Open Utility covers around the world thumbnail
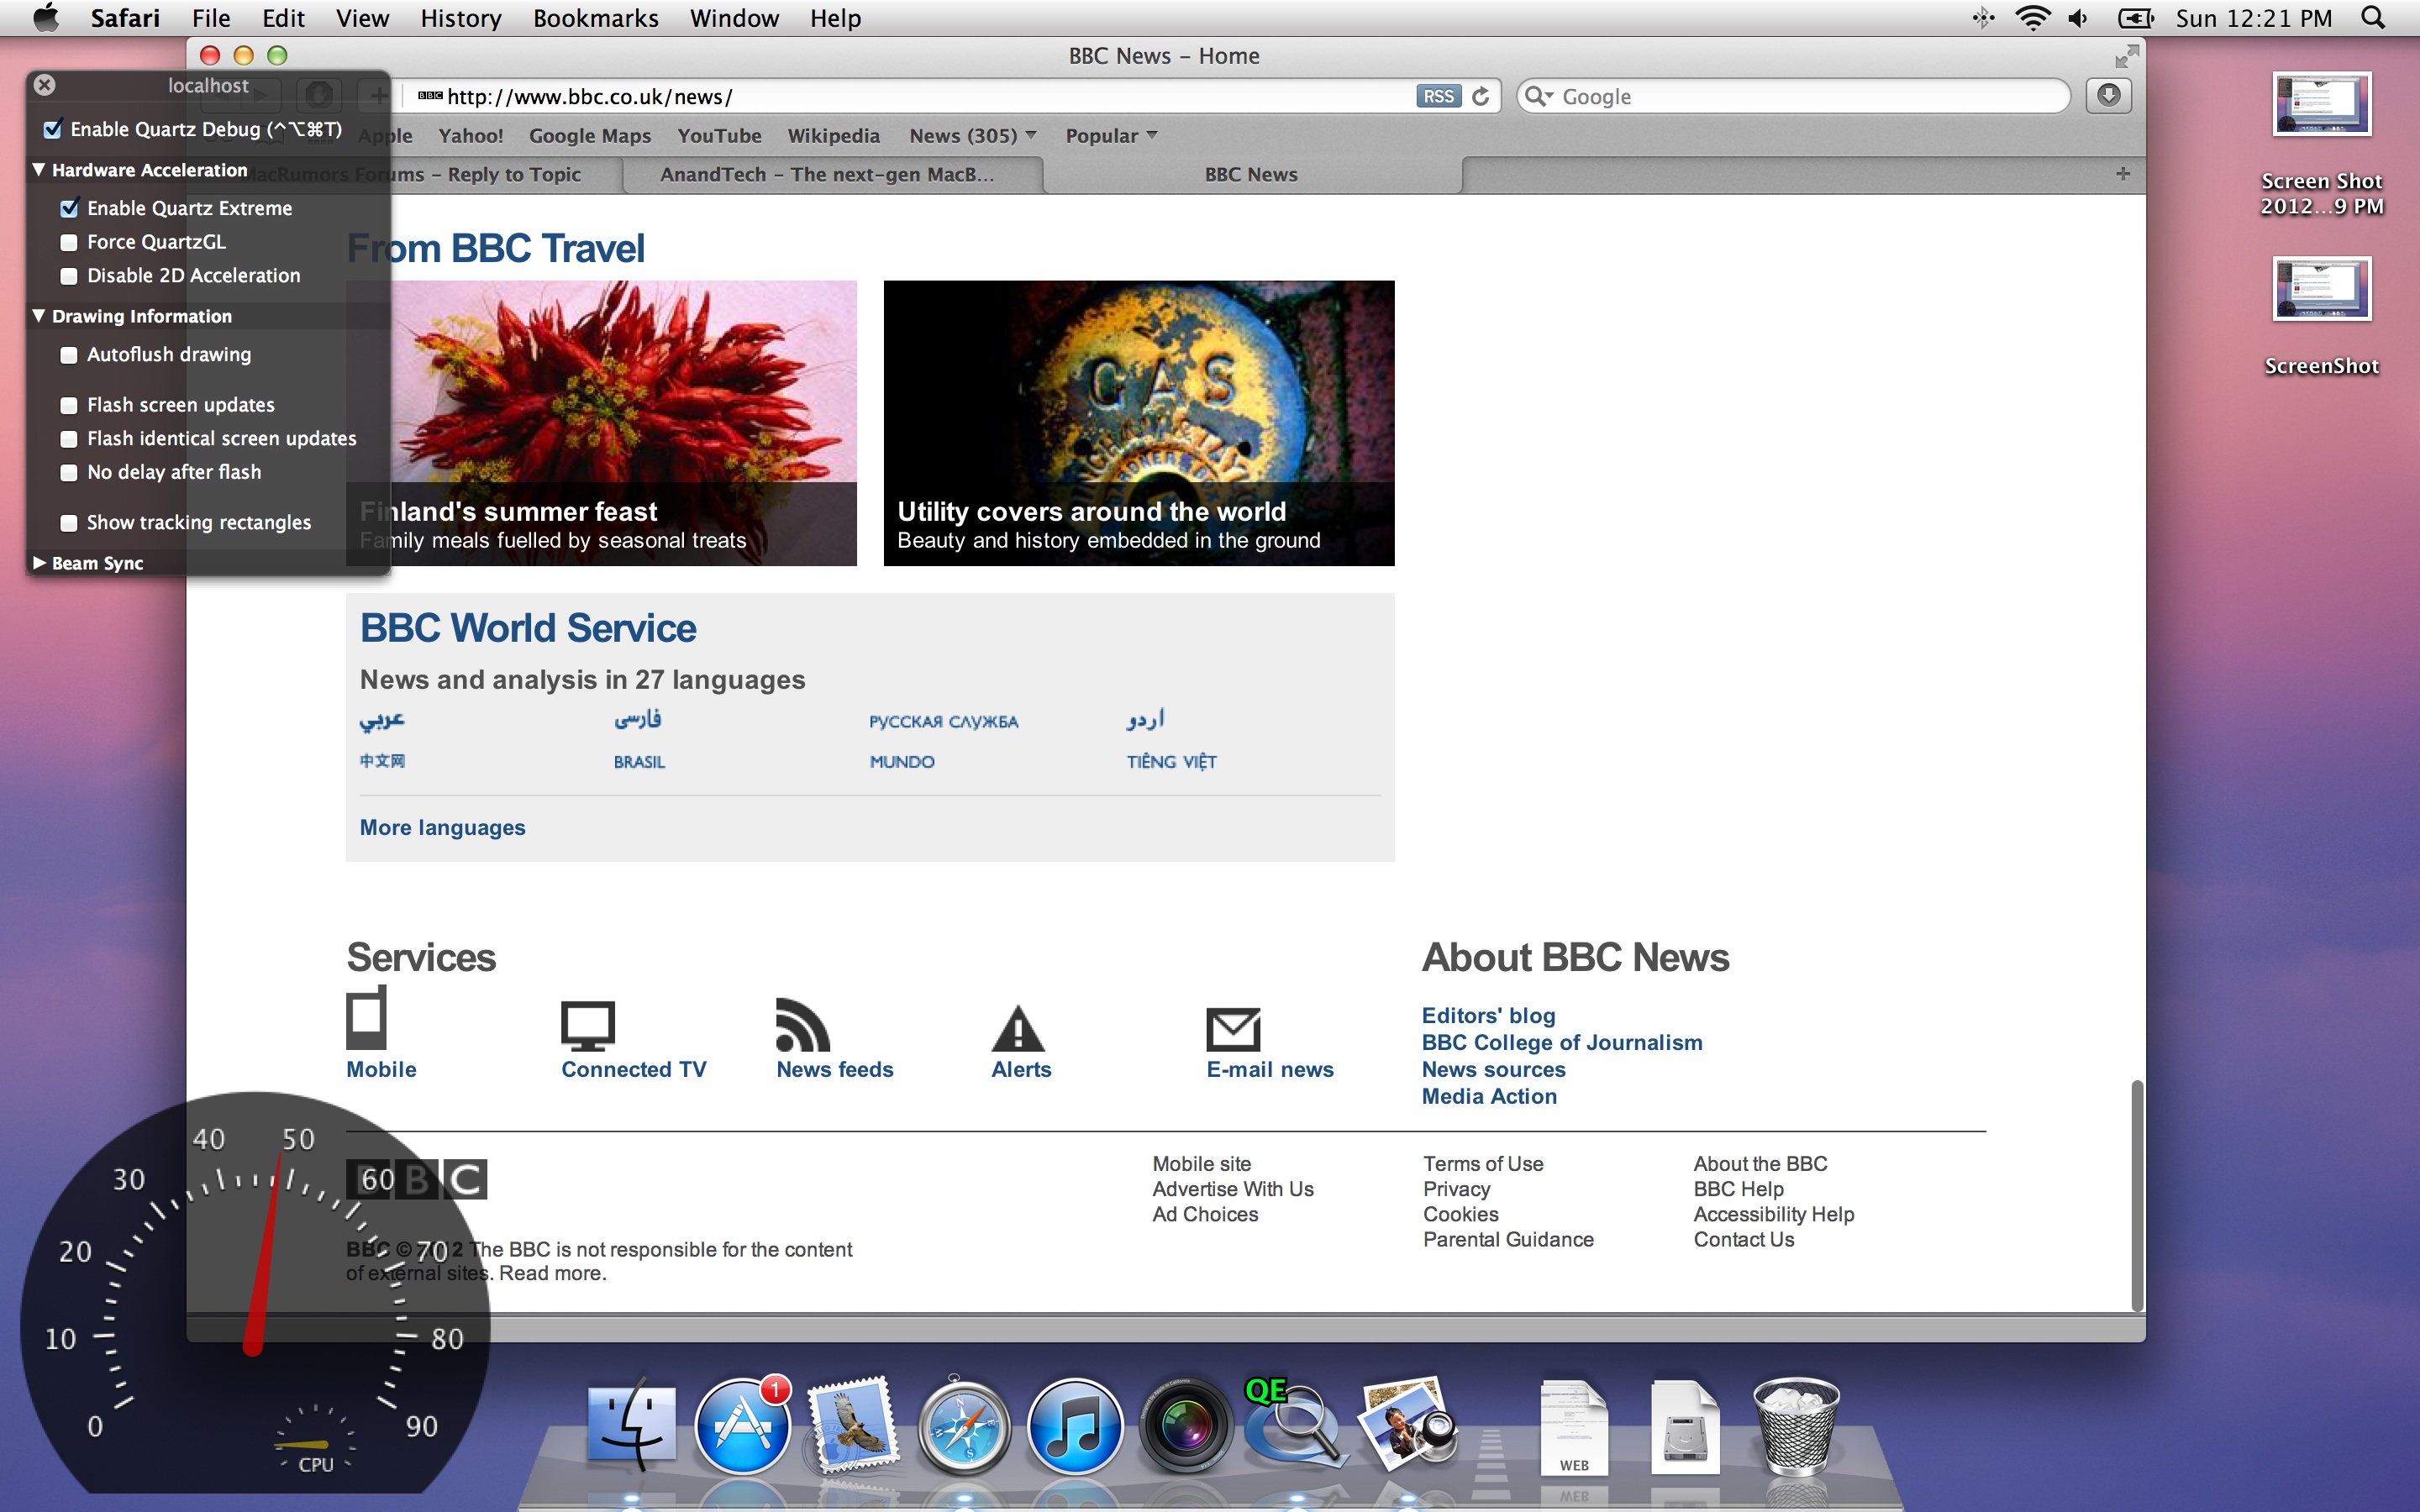Image resolution: width=2420 pixels, height=1512 pixels. (1139, 423)
